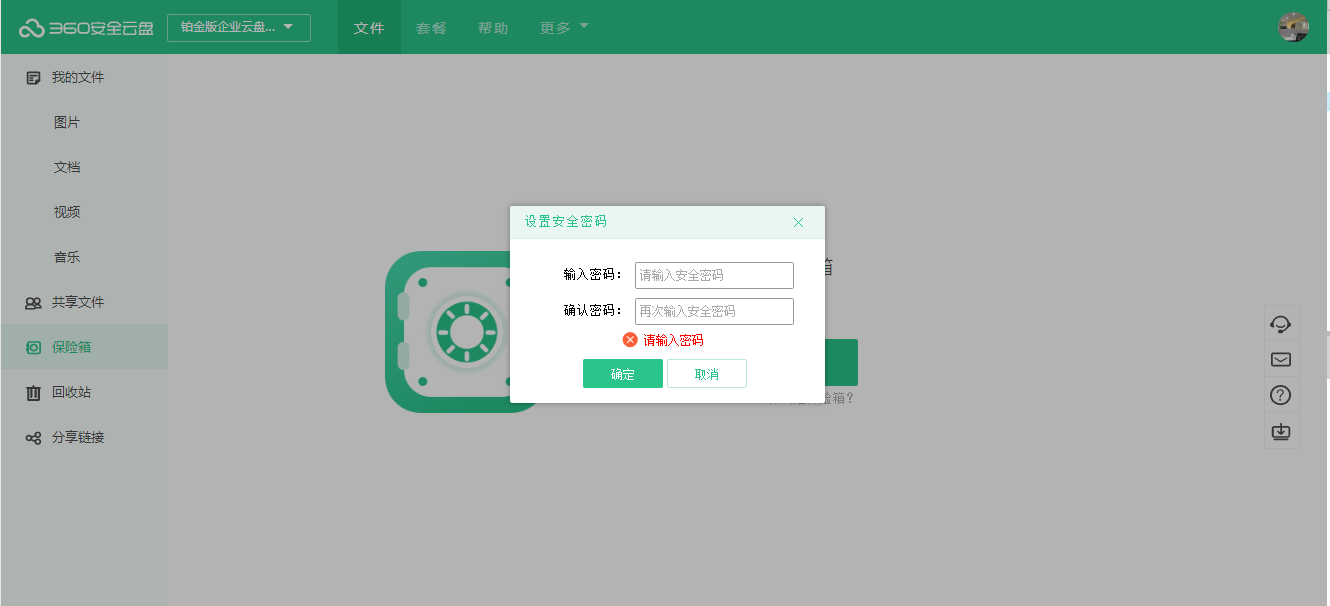This screenshot has width=1330, height=606.
Task: Open the user avatar menu
Action: [1293, 27]
